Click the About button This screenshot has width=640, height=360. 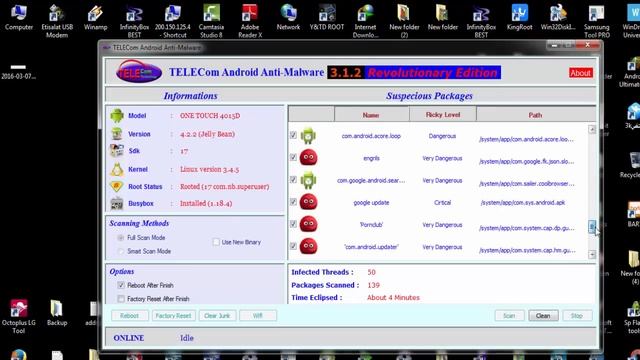(x=580, y=73)
